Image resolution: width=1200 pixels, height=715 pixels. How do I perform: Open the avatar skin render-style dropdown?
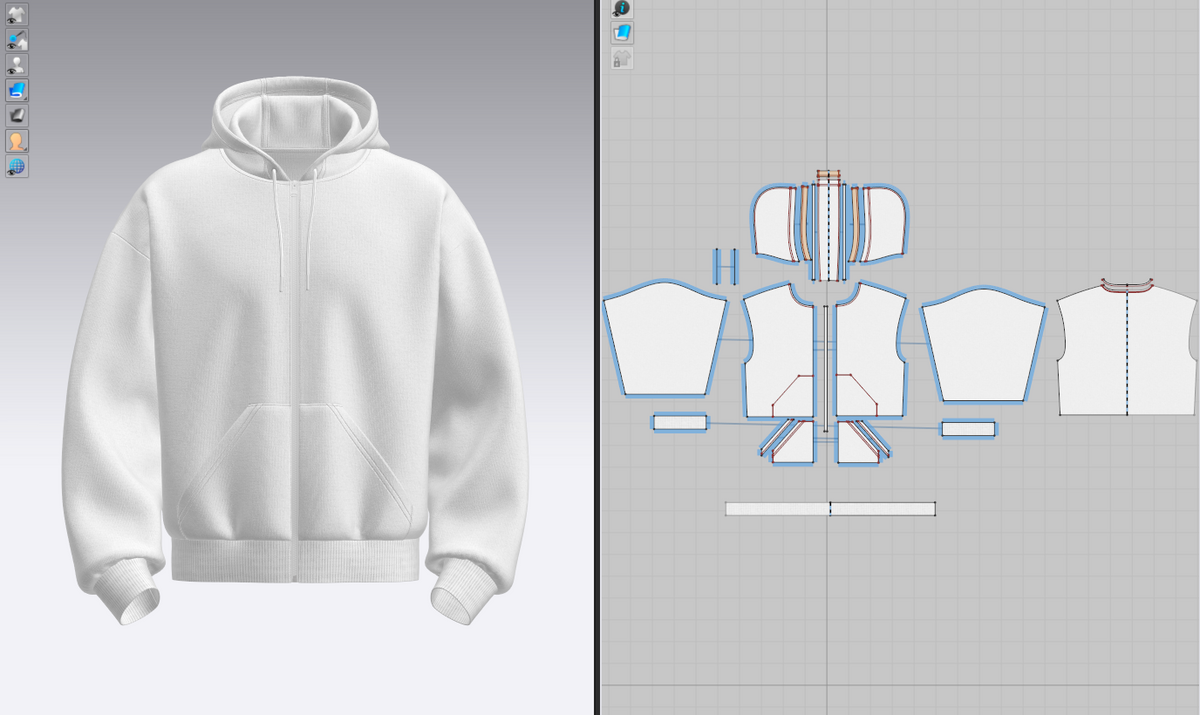(17, 141)
